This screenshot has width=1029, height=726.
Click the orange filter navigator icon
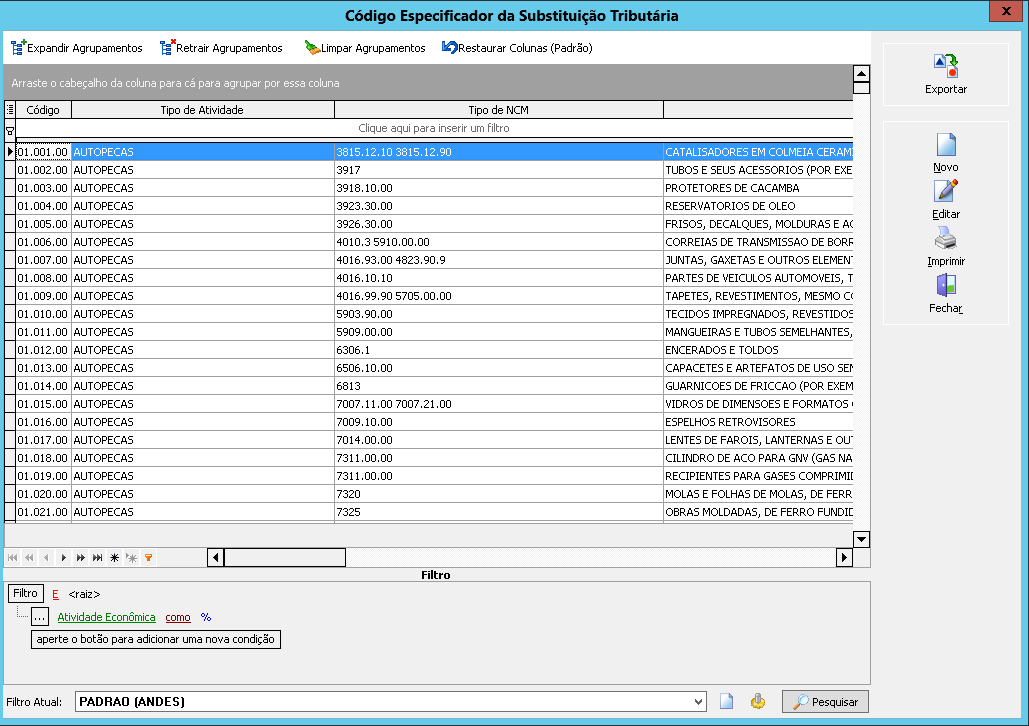(149, 558)
